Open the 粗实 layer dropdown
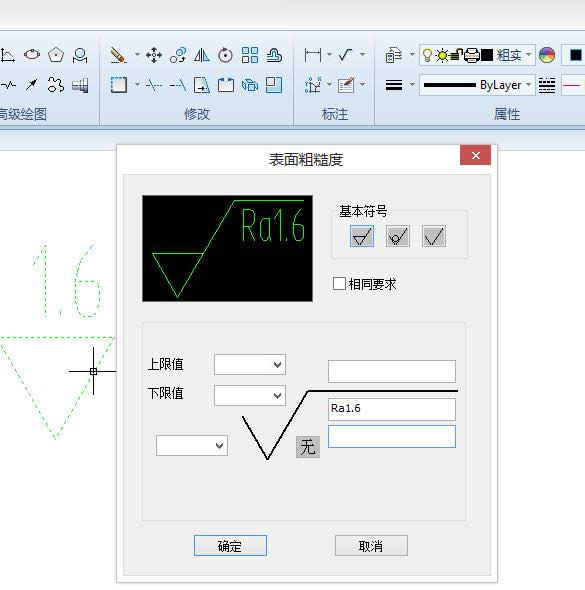This screenshot has width=585, height=590. pos(477,55)
